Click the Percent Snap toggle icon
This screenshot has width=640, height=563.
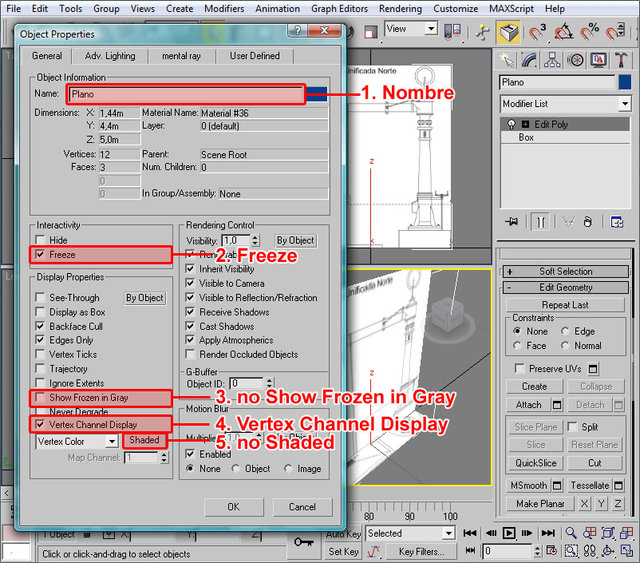click(x=589, y=32)
